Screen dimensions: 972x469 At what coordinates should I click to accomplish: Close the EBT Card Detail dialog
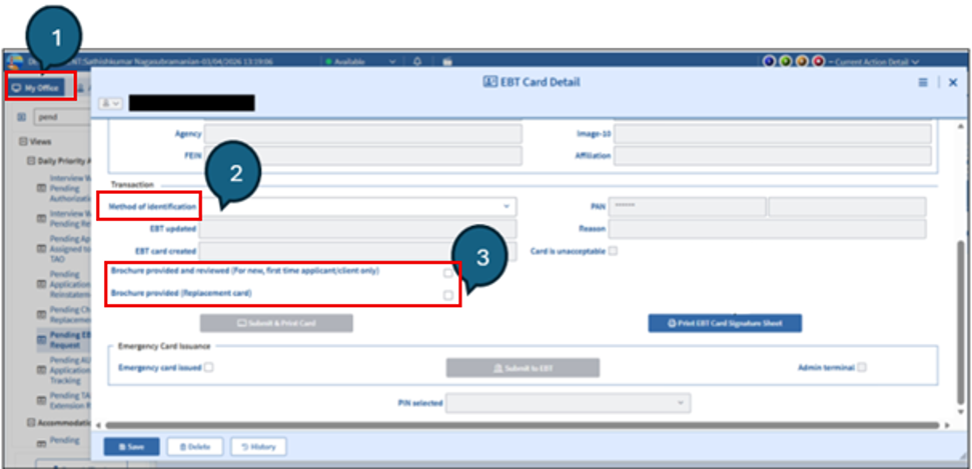pos(953,82)
